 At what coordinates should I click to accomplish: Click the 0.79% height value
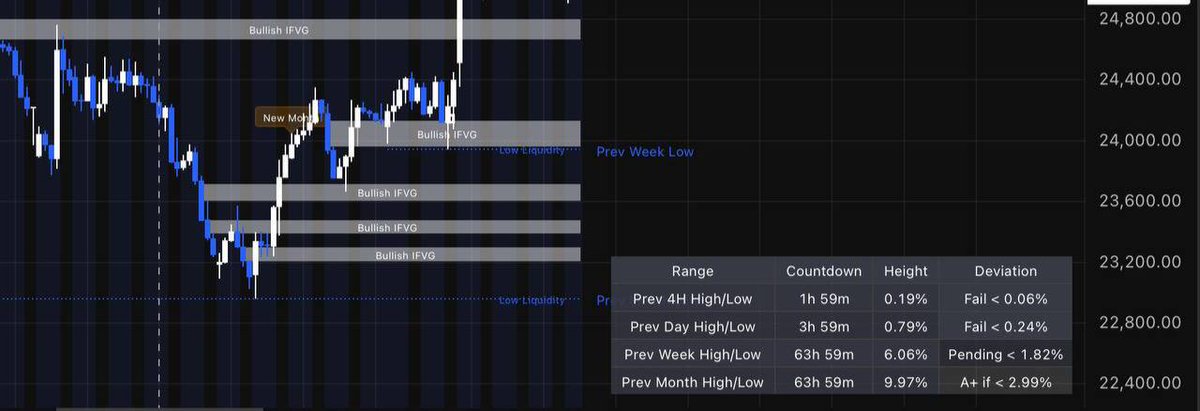point(906,326)
